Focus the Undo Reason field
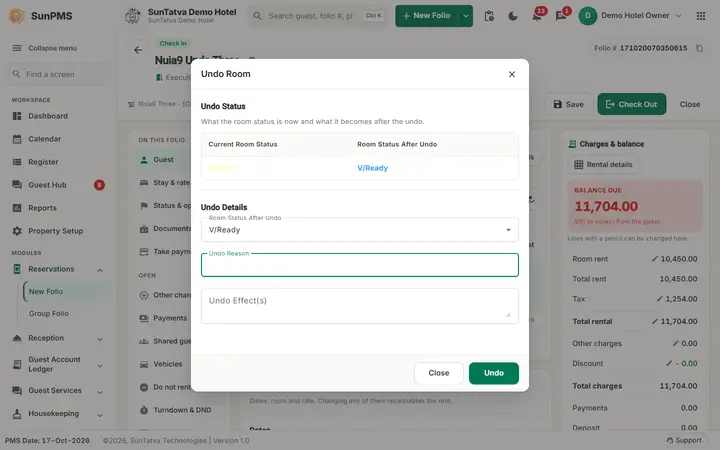This screenshot has height=450, width=720. [360, 265]
